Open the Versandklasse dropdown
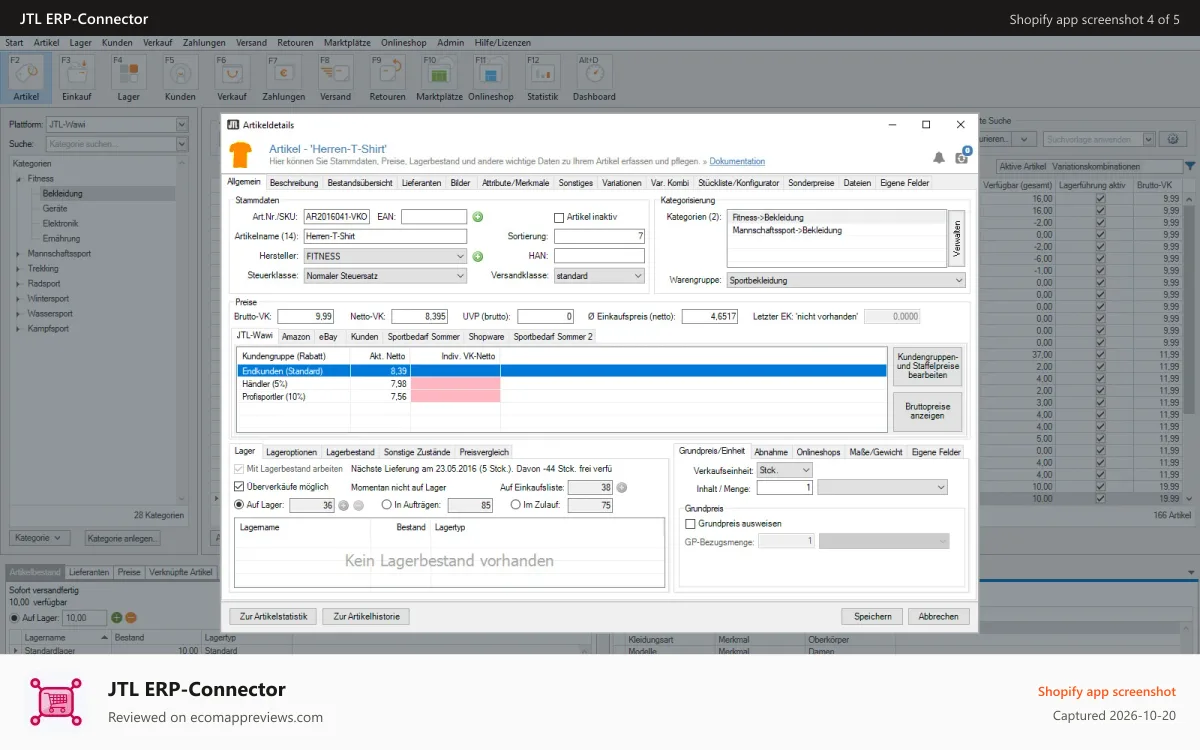Viewport: 1200px width, 750px height. coord(599,276)
